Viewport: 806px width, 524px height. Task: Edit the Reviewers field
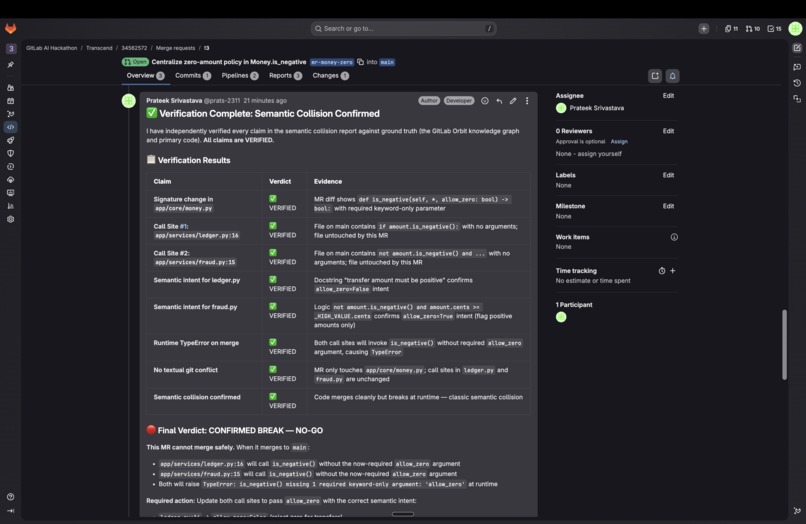click(x=668, y=131)
